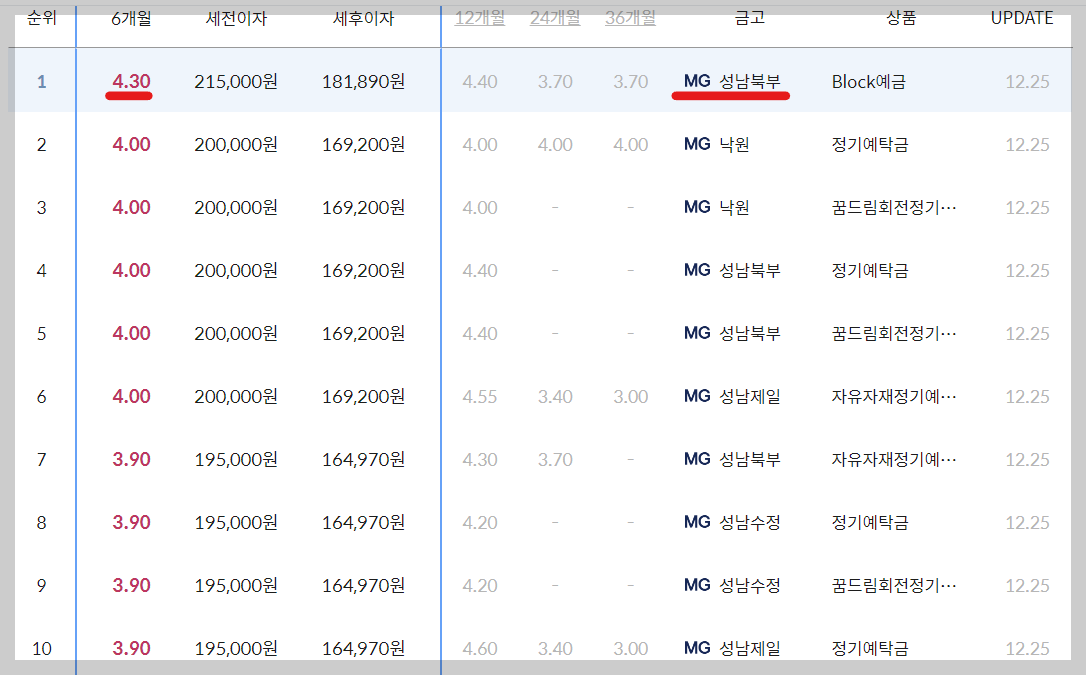
Task: Click the MG icon beside 성남북부 in rank 4
Action: [696, 271]
